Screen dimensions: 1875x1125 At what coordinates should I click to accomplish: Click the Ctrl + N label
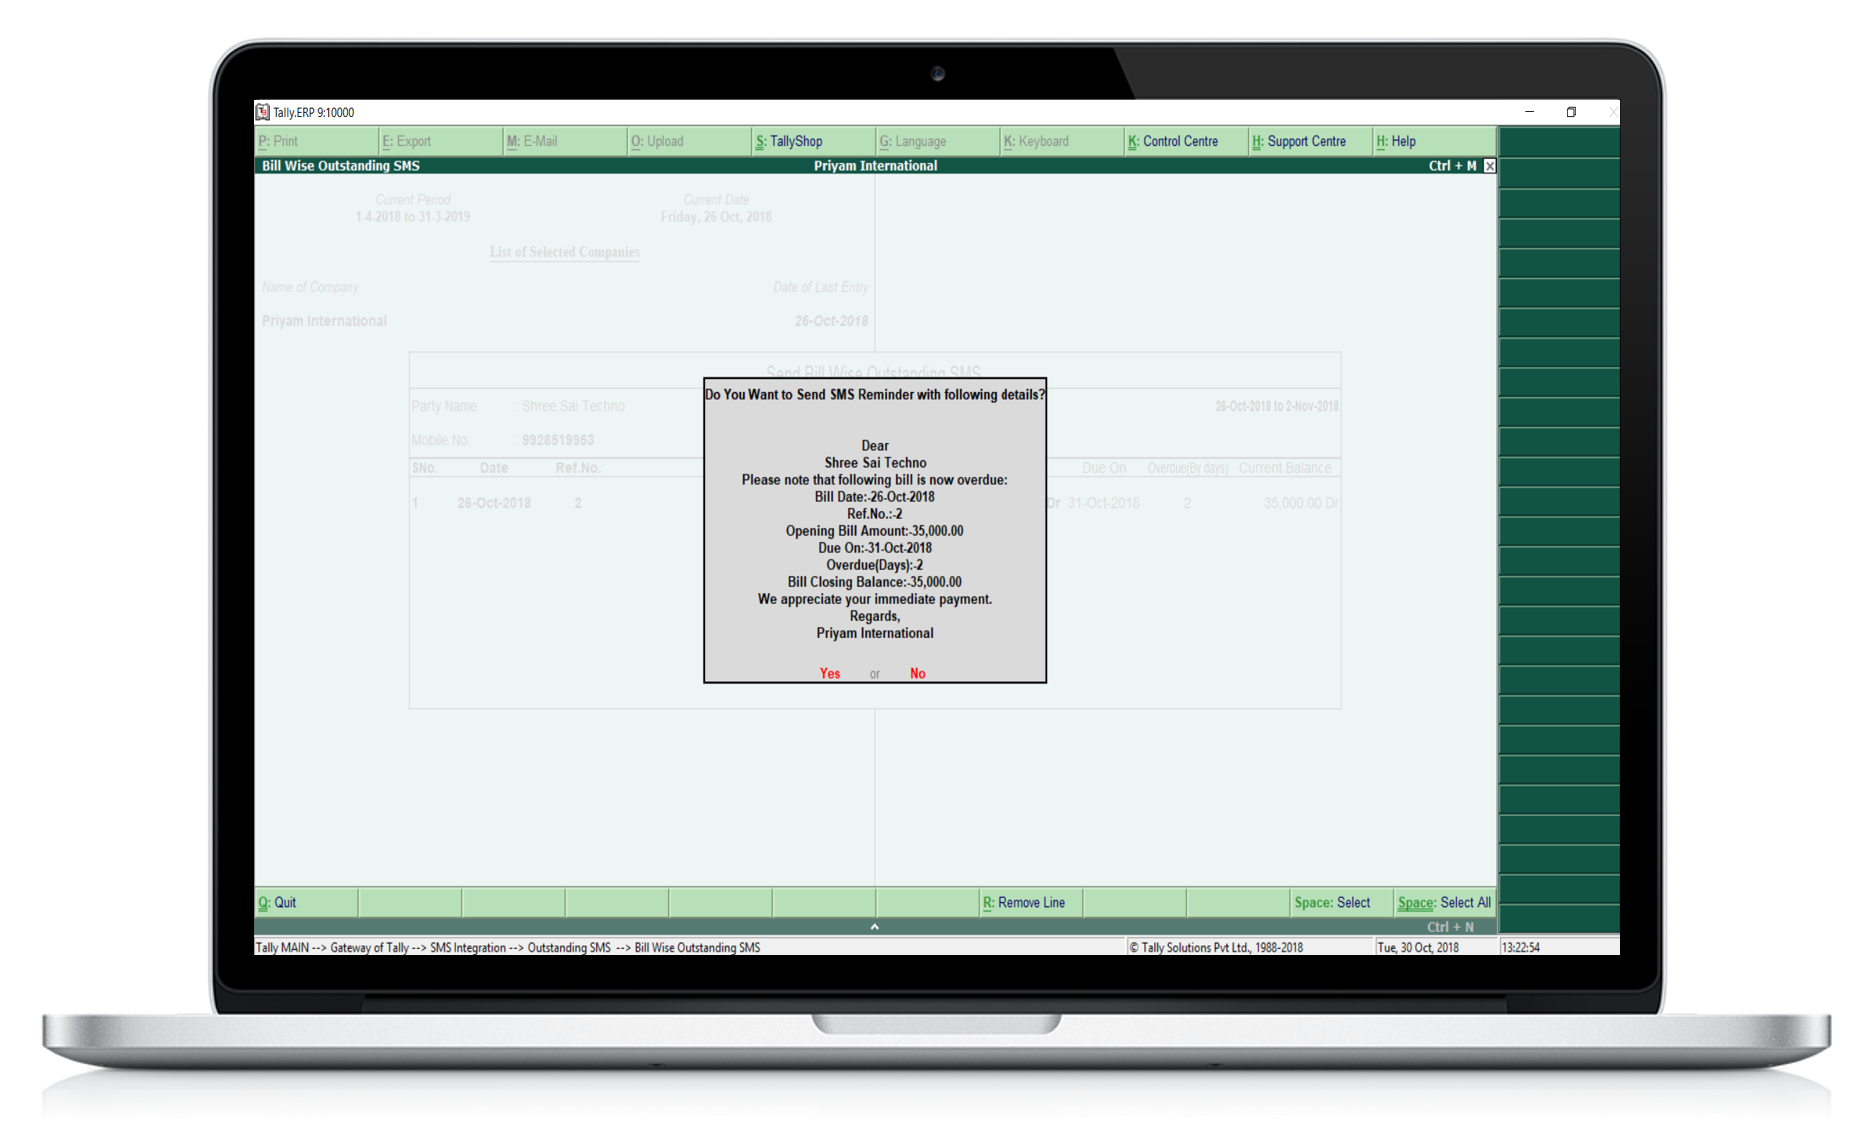[x=1450, y=927]
